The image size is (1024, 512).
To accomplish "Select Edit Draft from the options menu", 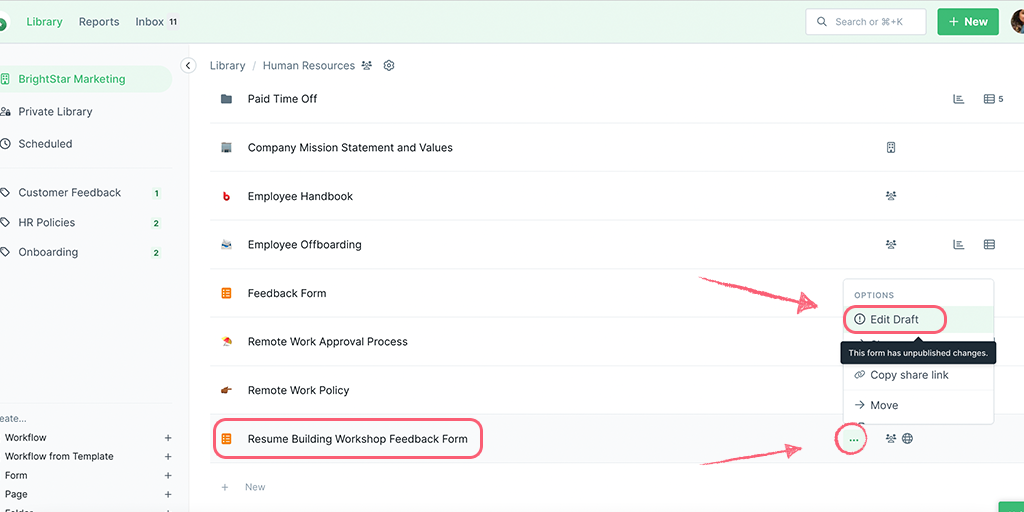I will [x=894, y=320].
